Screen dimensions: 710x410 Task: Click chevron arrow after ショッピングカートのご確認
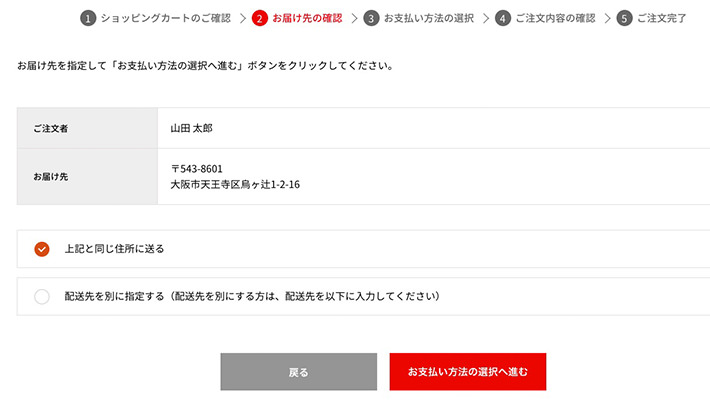pos(243,18)
